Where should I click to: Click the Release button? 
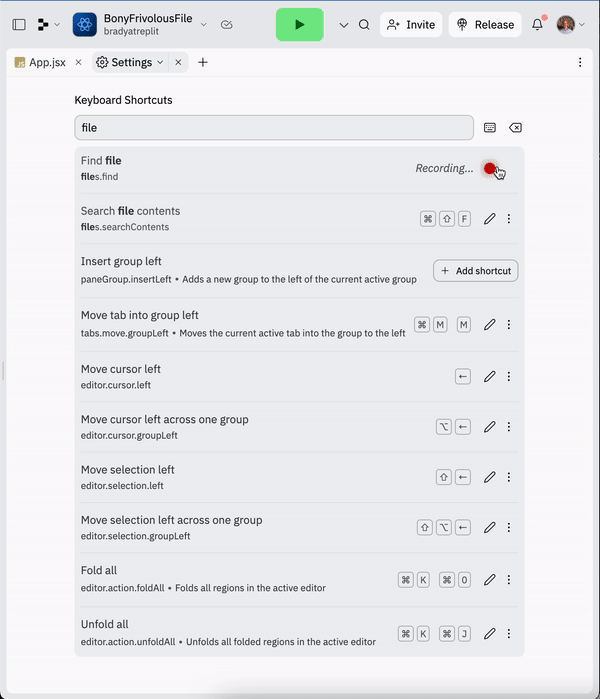tap(485, 25)
